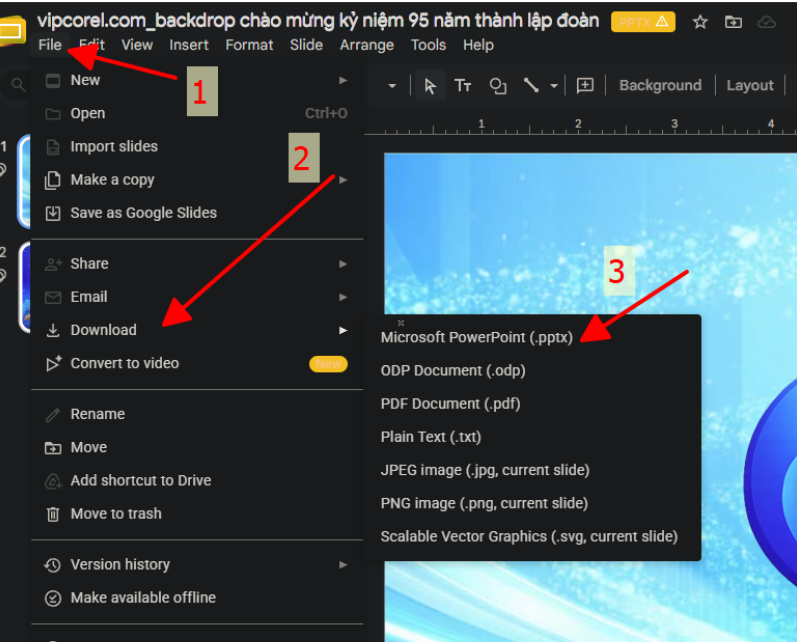Open the line type dropdown arrow
This screenshot has width=797, height=642.
[x=554, y=86]
